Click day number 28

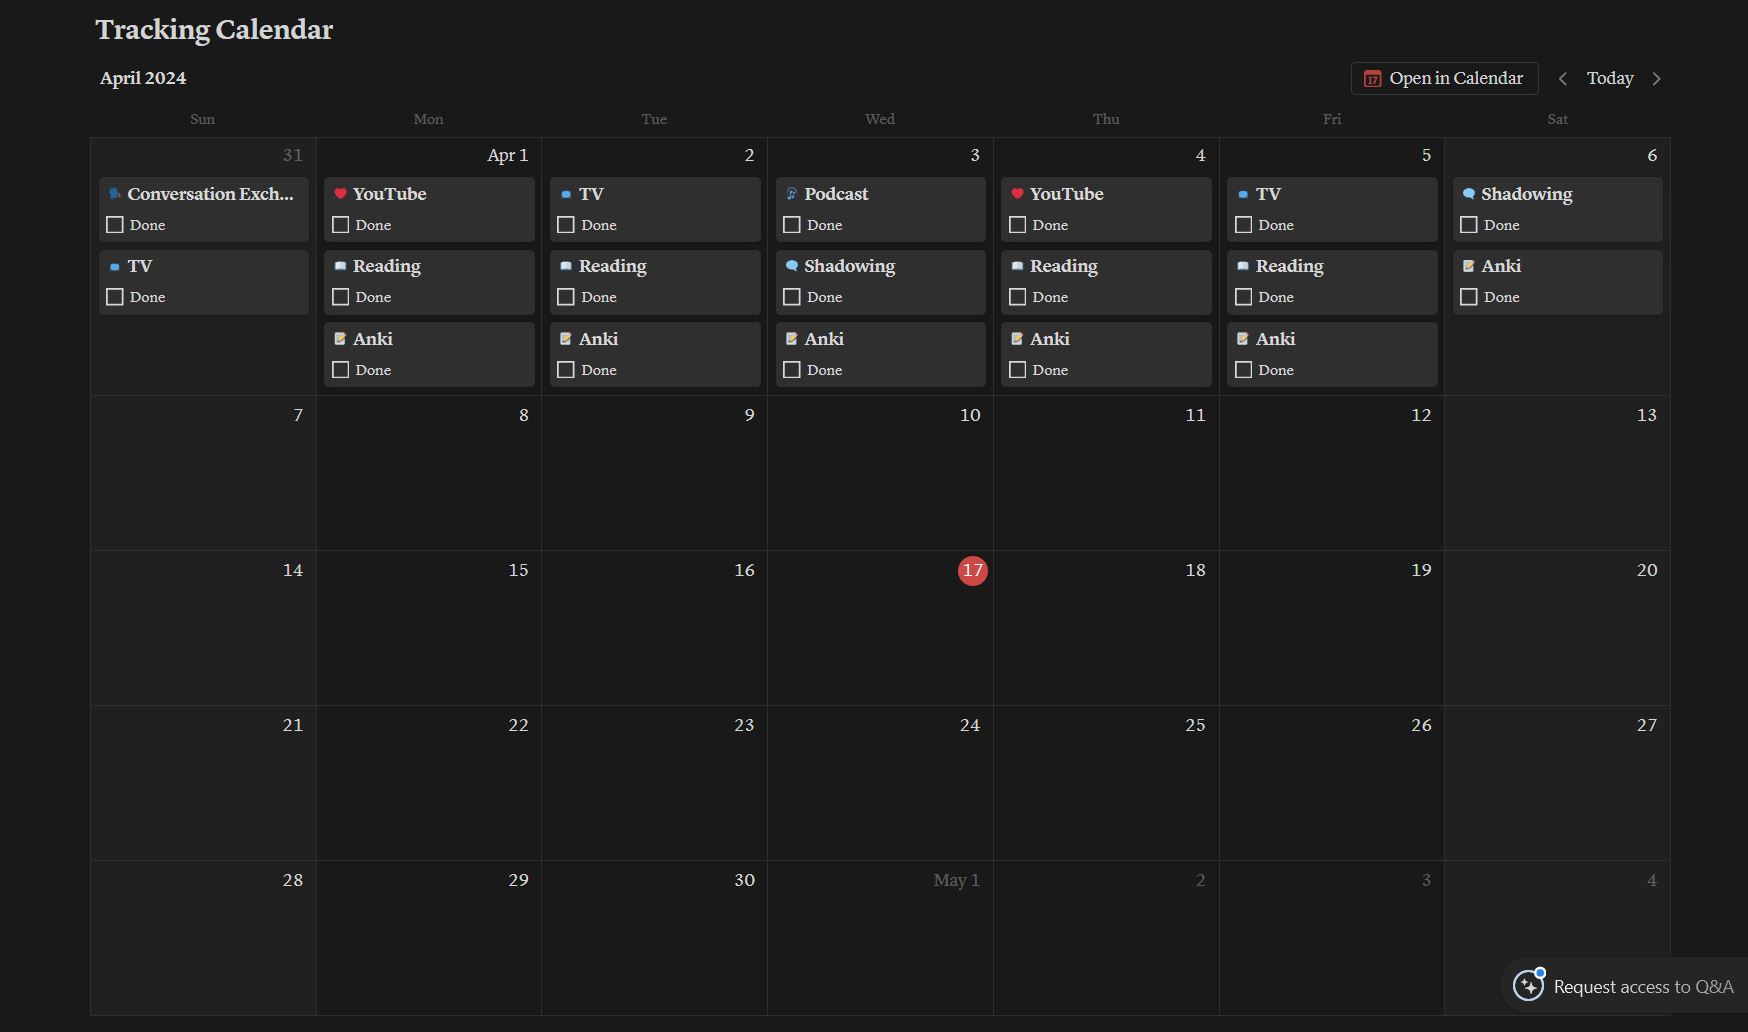pyautogui.click(x=292, y=880)
